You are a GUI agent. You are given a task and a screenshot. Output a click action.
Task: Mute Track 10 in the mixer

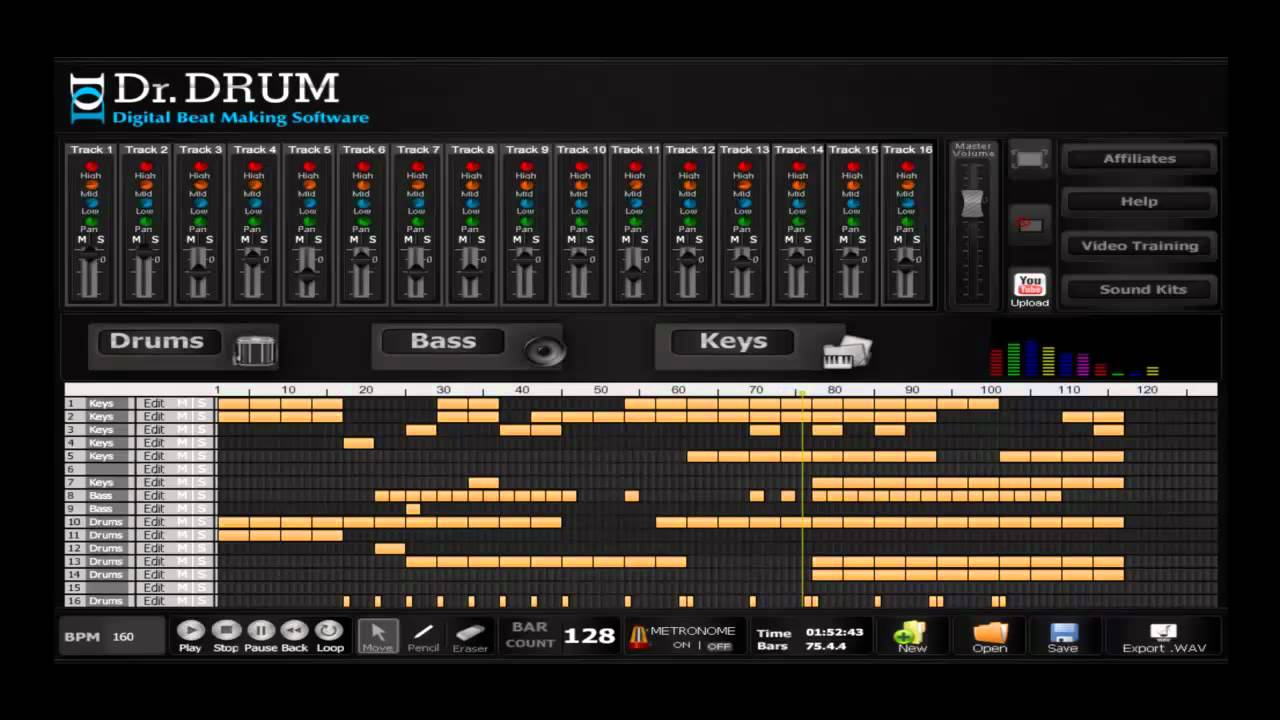(572, 240)
